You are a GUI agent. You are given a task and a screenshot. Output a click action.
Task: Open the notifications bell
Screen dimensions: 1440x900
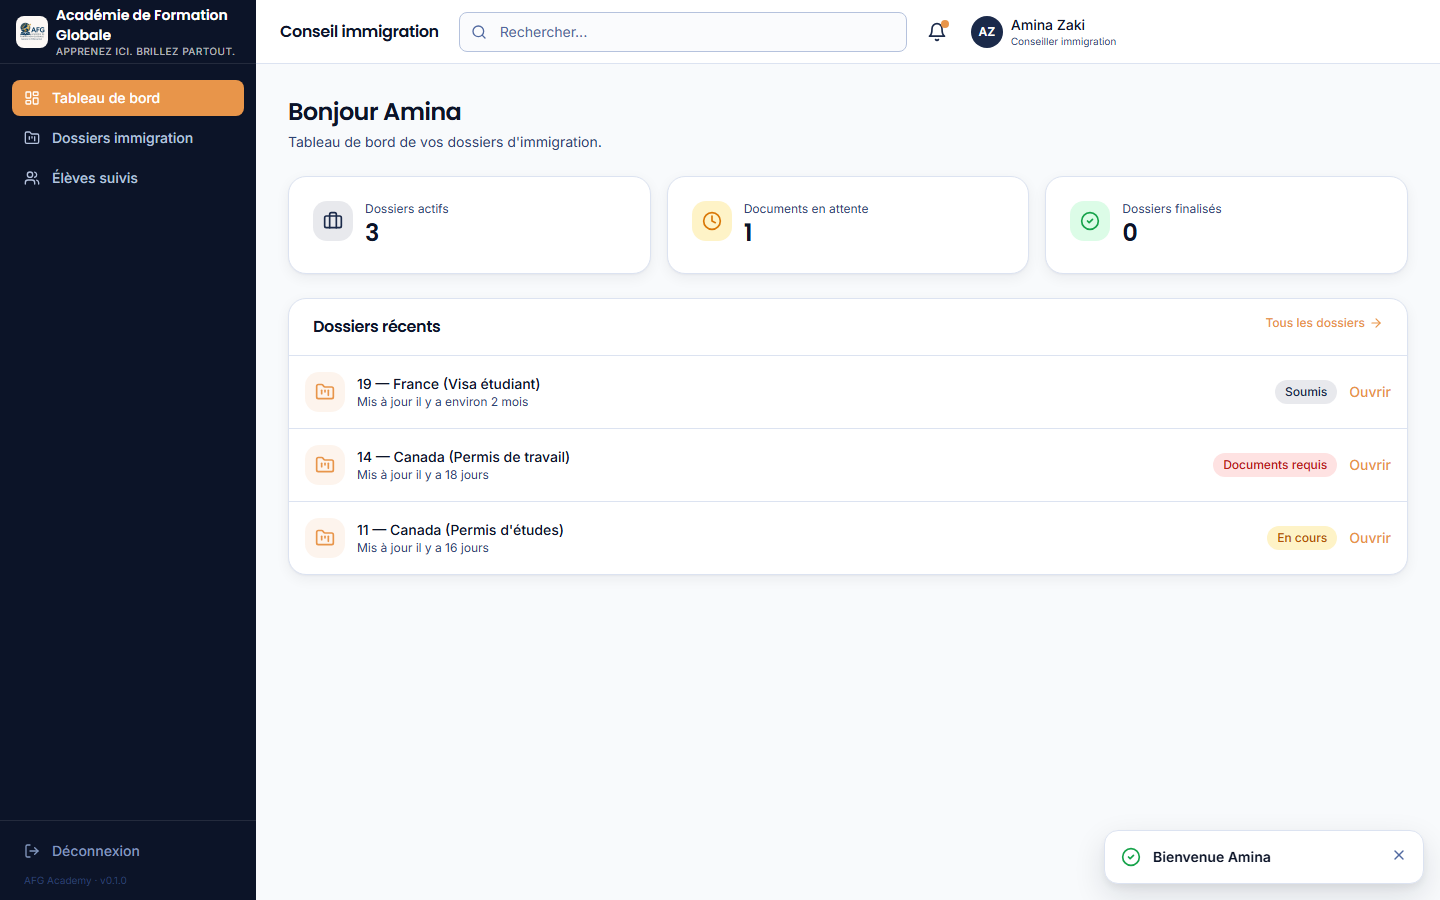[937, 32]
